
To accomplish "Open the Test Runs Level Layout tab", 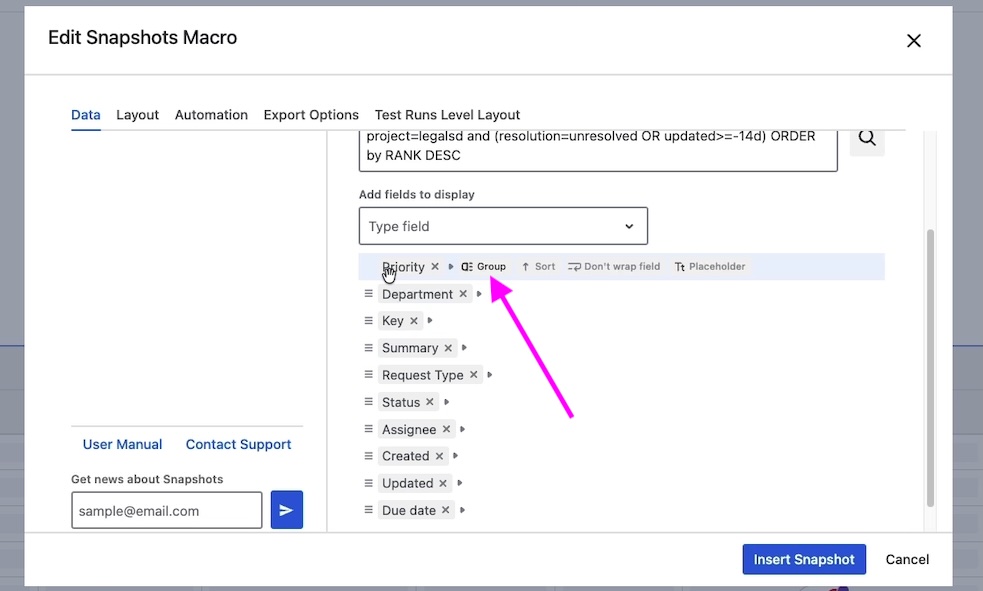I will pos(448,115).
